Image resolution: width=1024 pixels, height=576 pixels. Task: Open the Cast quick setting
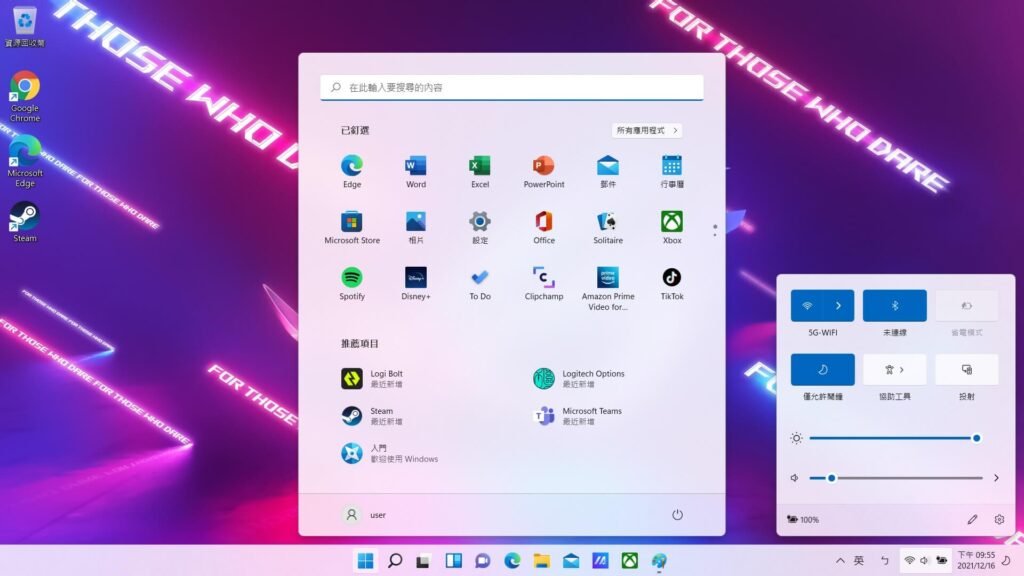pyautogui.click(x=967, y=370)
